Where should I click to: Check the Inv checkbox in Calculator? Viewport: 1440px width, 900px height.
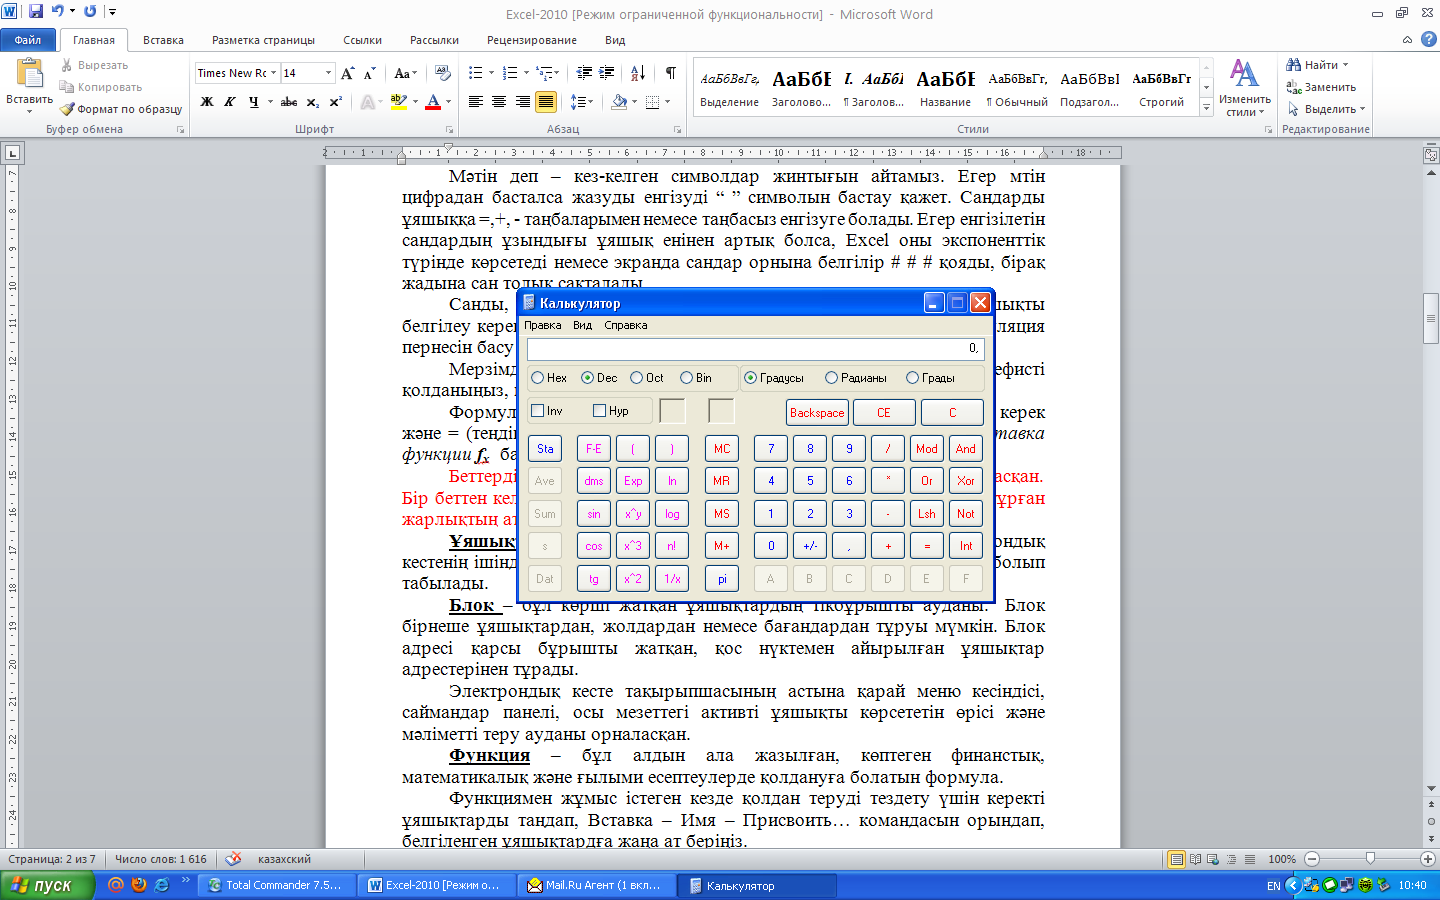(538, 411)
